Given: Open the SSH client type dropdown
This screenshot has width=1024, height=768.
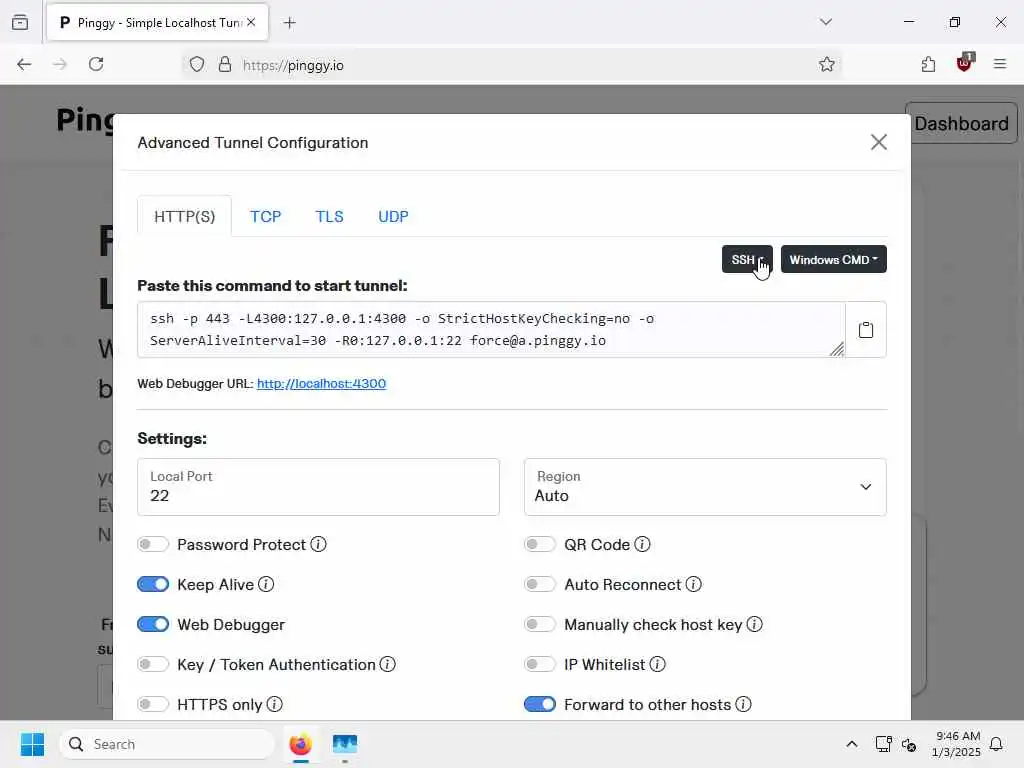Looking at the screenshot, I should [747, 259].
